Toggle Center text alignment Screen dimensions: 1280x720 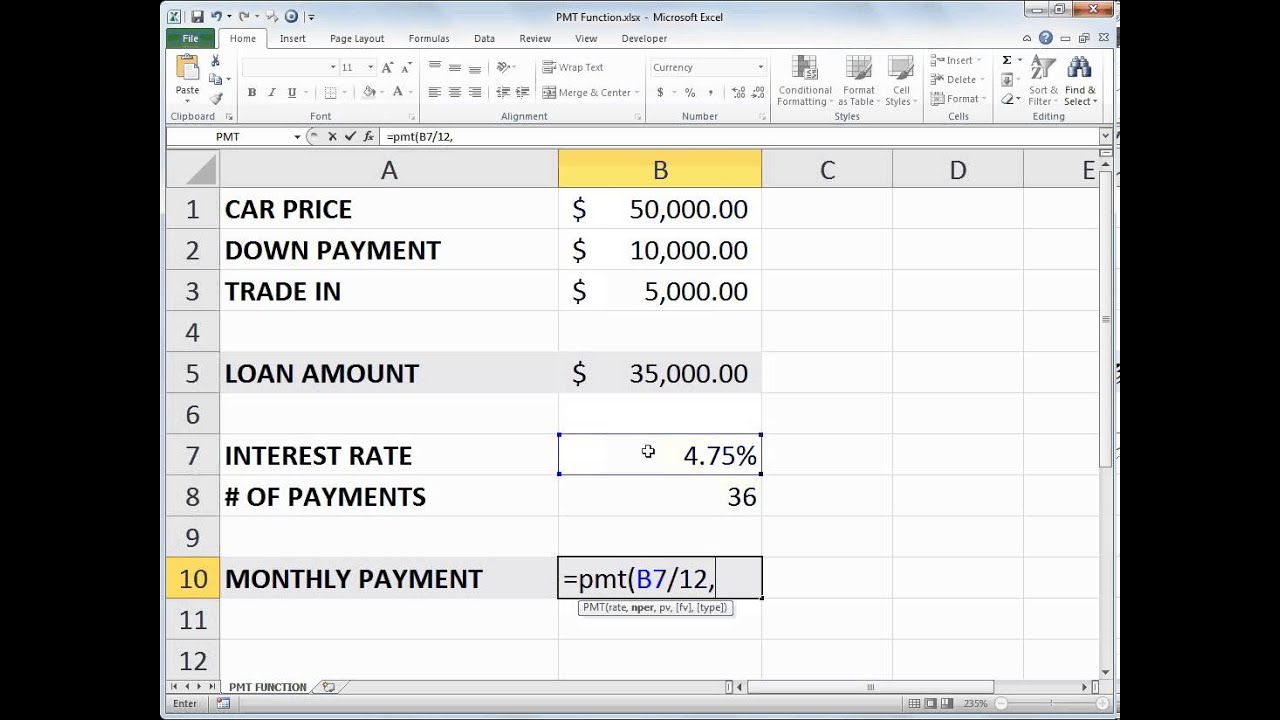[x=455, y=92]
